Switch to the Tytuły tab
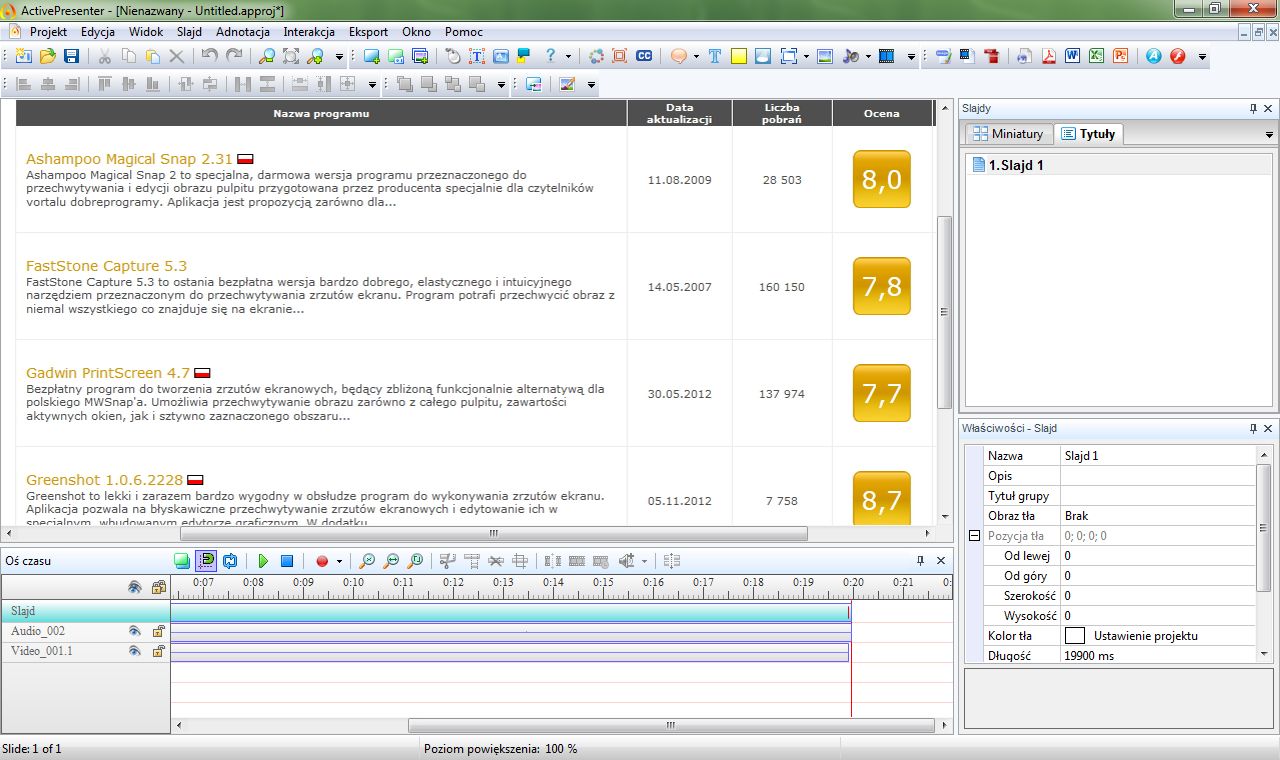This screenshot has width=1280, height=760. click(x=1089, y=133)
